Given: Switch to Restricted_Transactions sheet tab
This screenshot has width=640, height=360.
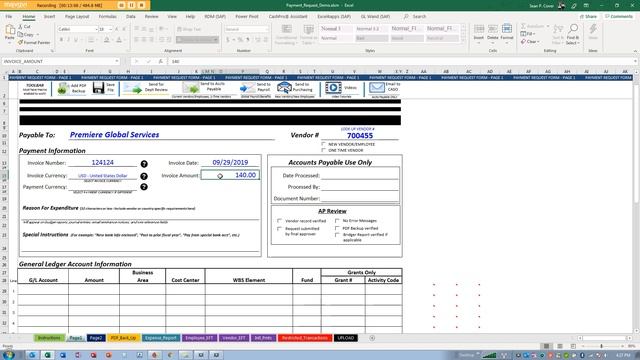Looking at the screenshot, I should tap(305, 338).
